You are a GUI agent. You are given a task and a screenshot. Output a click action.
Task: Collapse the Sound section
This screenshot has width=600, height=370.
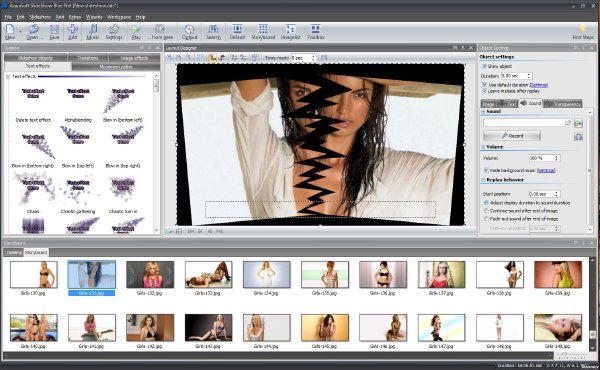[483, 111]
